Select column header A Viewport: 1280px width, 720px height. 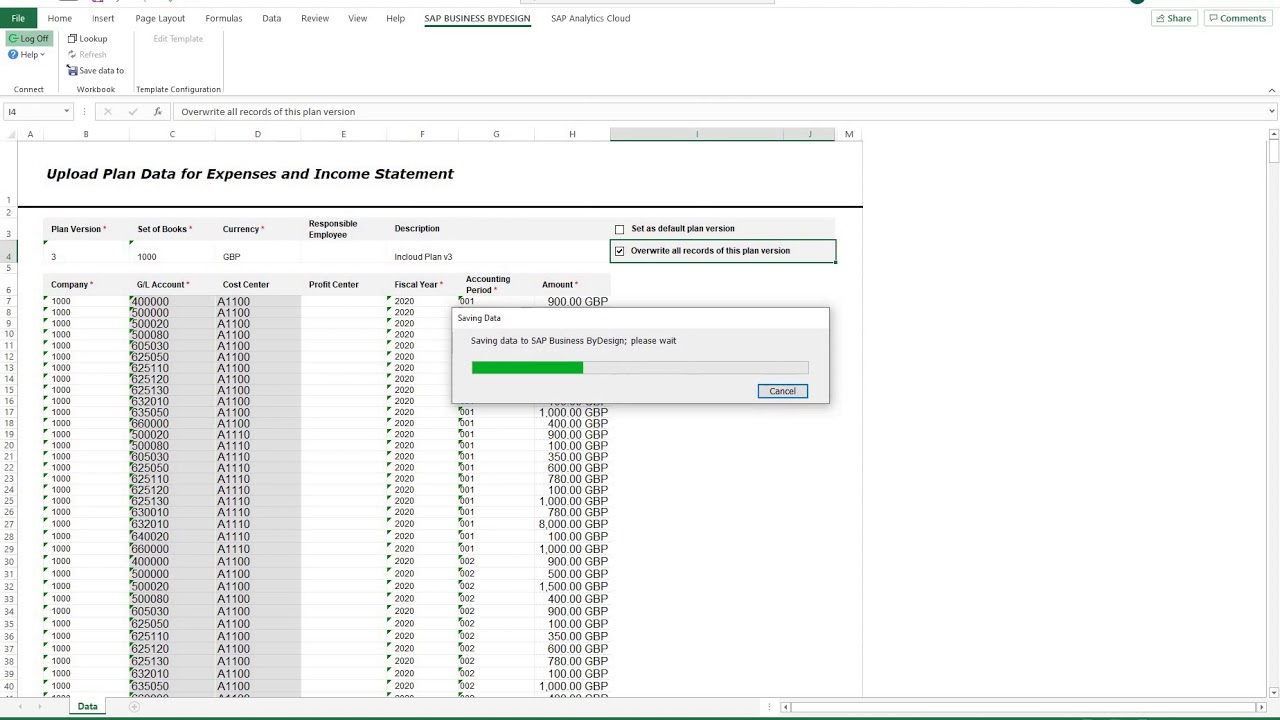coord(30,134)
